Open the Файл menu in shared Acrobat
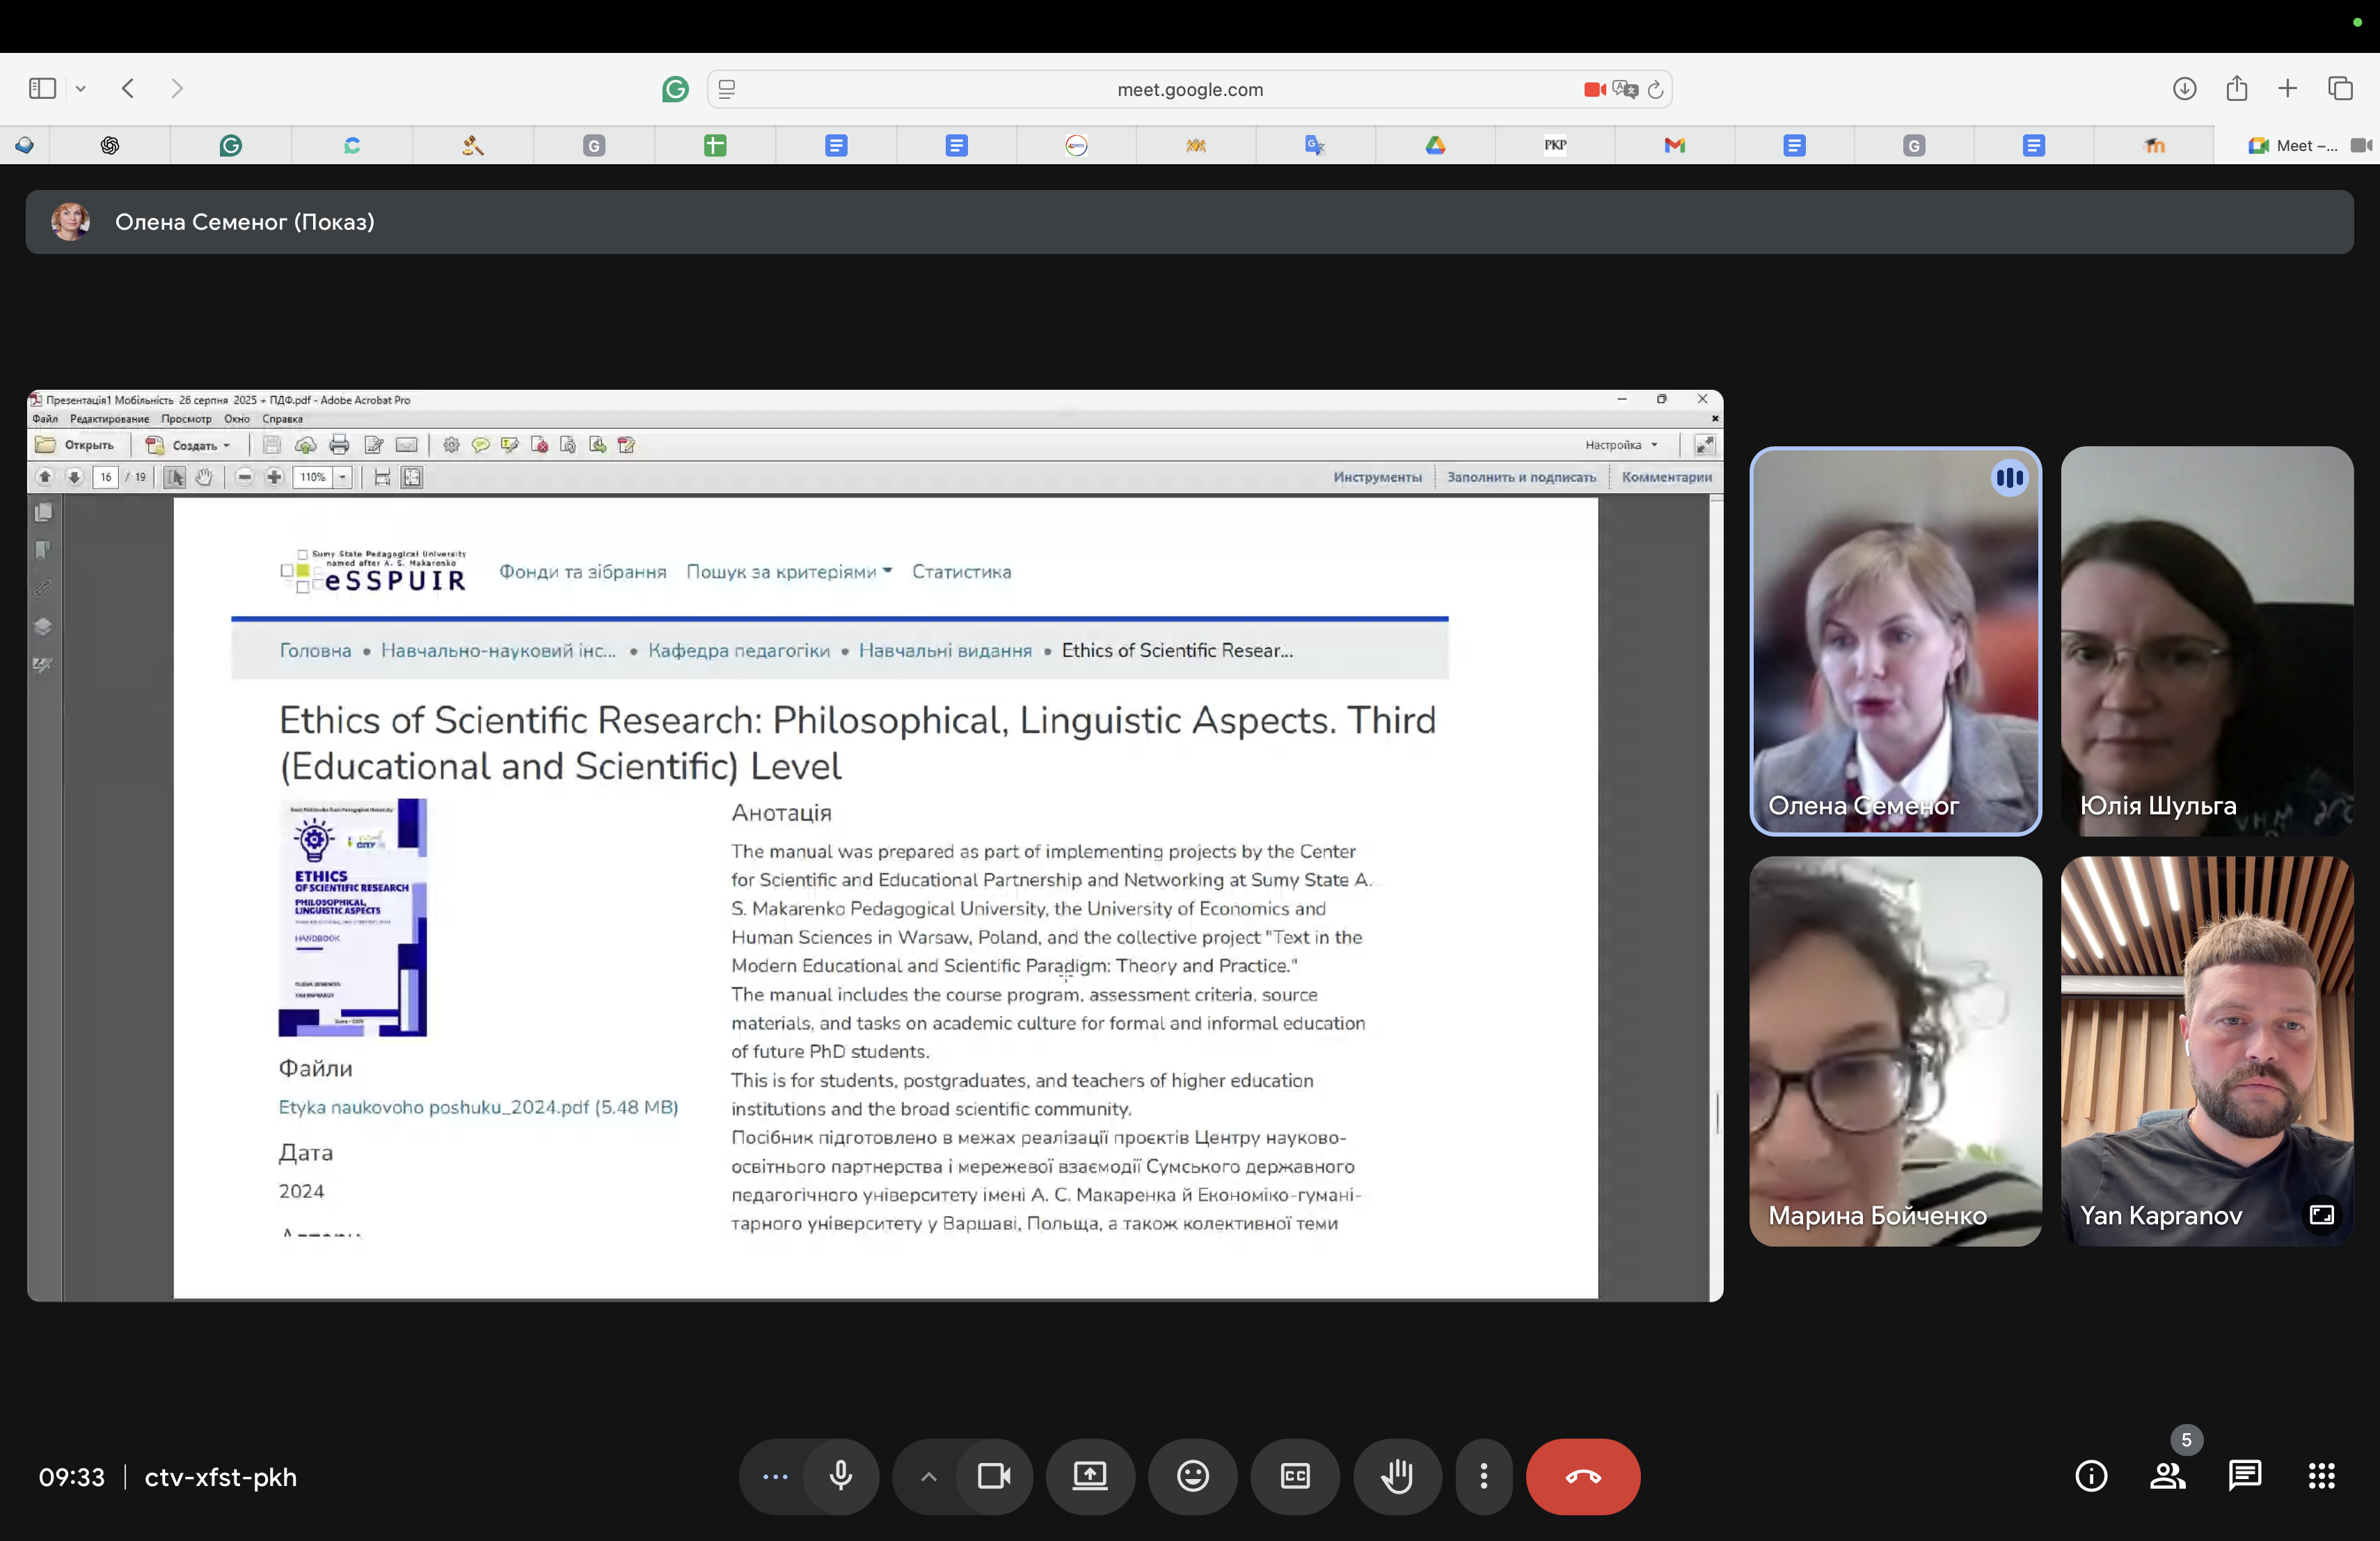2380x1541 pixels. point(45,419)
